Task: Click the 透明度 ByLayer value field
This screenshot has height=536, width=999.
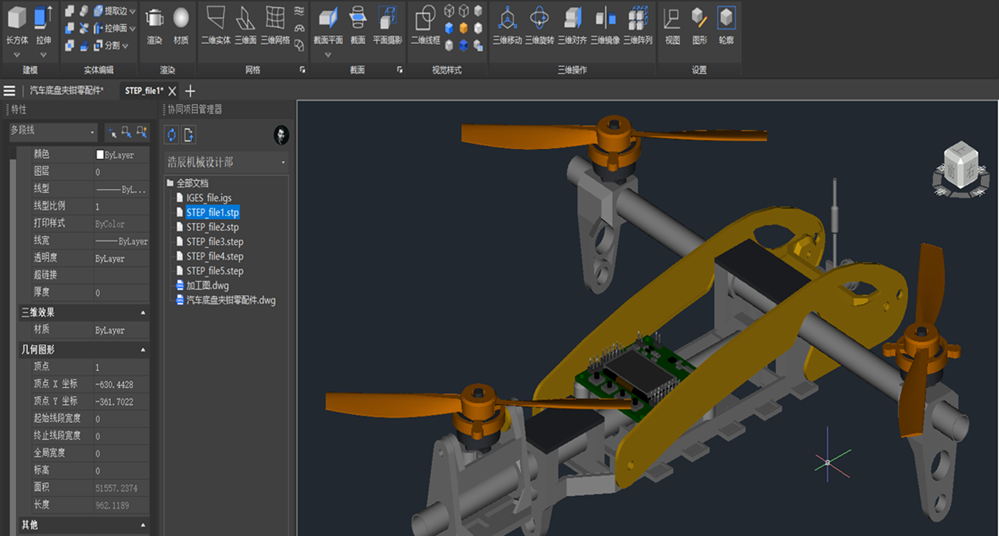Action: 121,258
